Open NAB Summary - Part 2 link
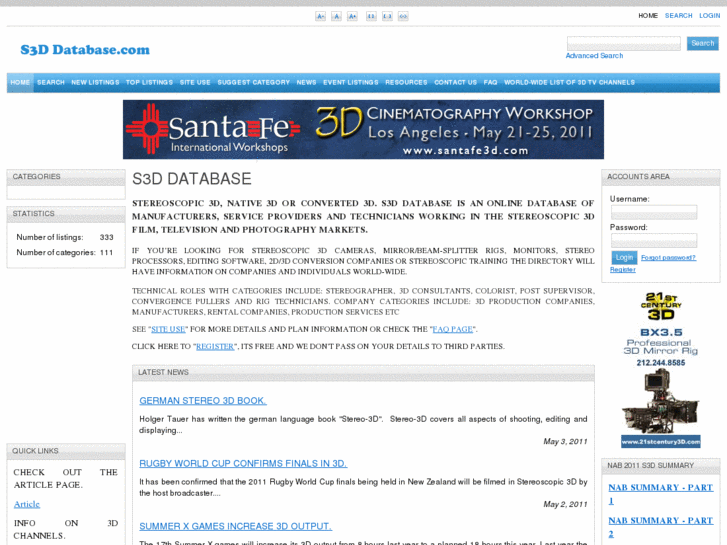 click(x=660, y=527)
